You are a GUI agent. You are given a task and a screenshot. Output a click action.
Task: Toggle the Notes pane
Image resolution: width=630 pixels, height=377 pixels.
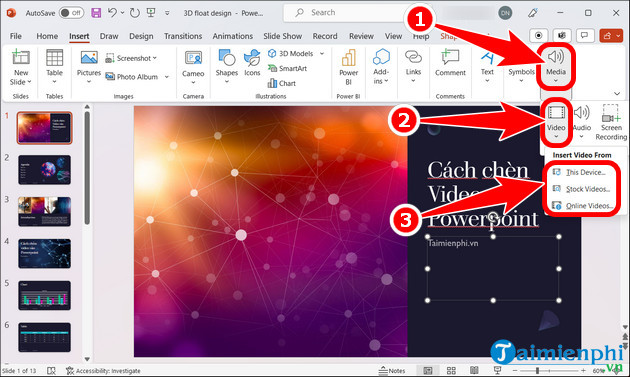(392, 371)
